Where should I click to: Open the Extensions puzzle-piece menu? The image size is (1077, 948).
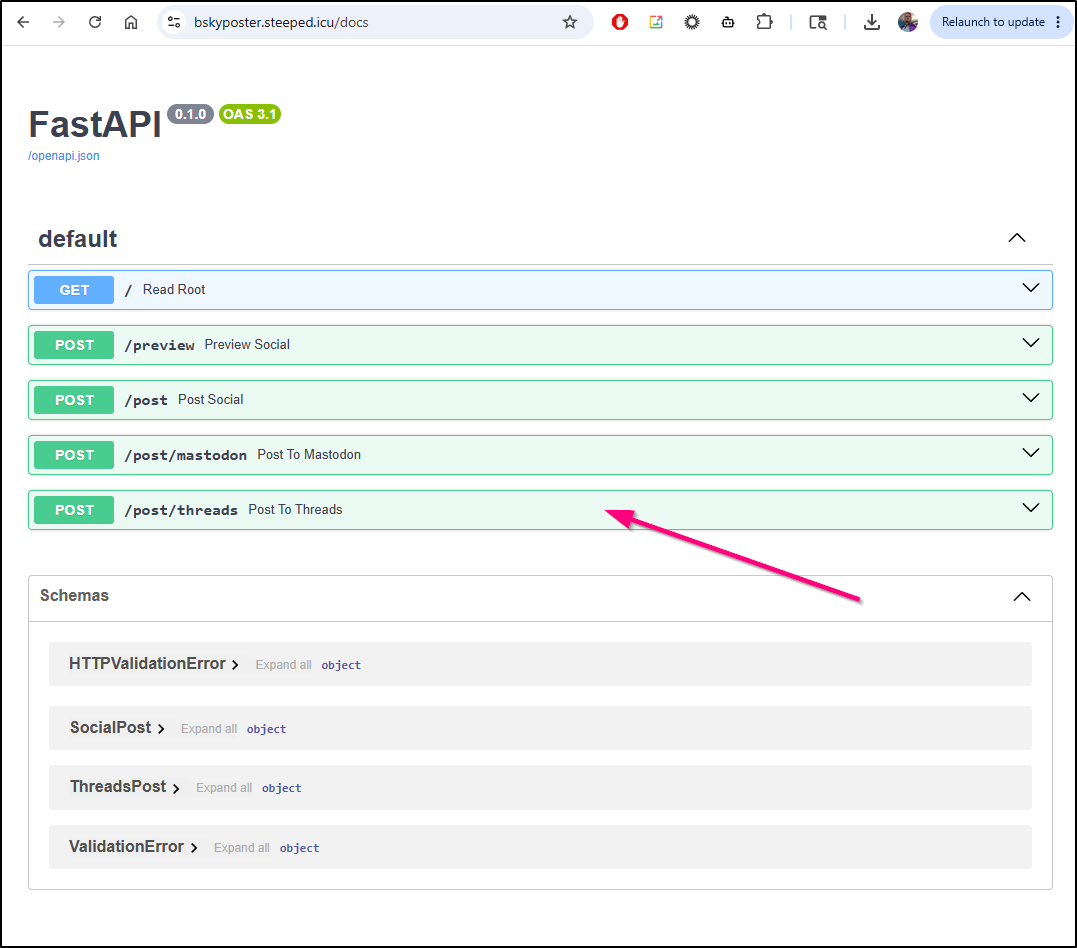click(x=764, y=22)
